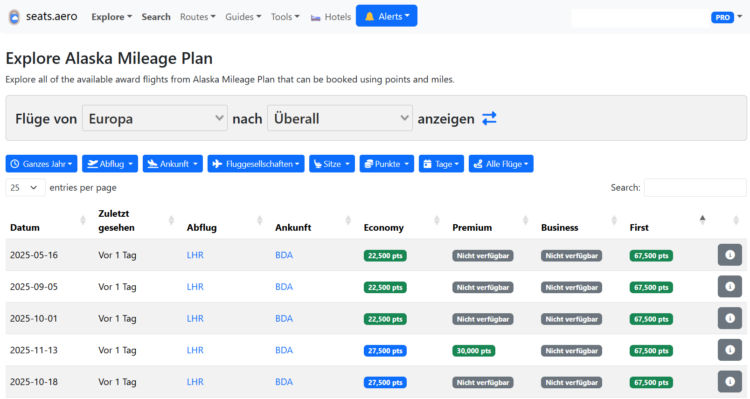Click Economy 27,500 pts badge for 2025-11-13

pyautogui.click(x=385, y=351)
